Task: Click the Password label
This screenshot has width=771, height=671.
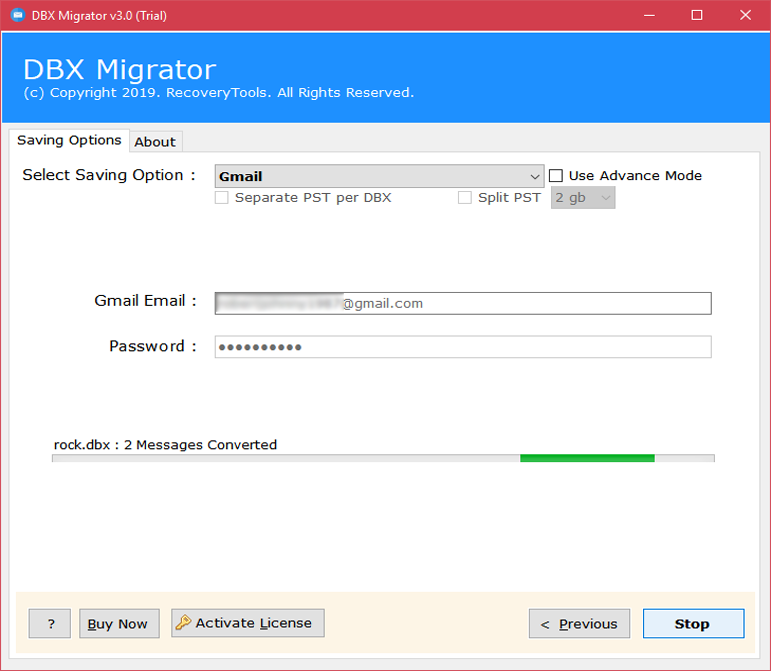Action: tap(152, 346)
